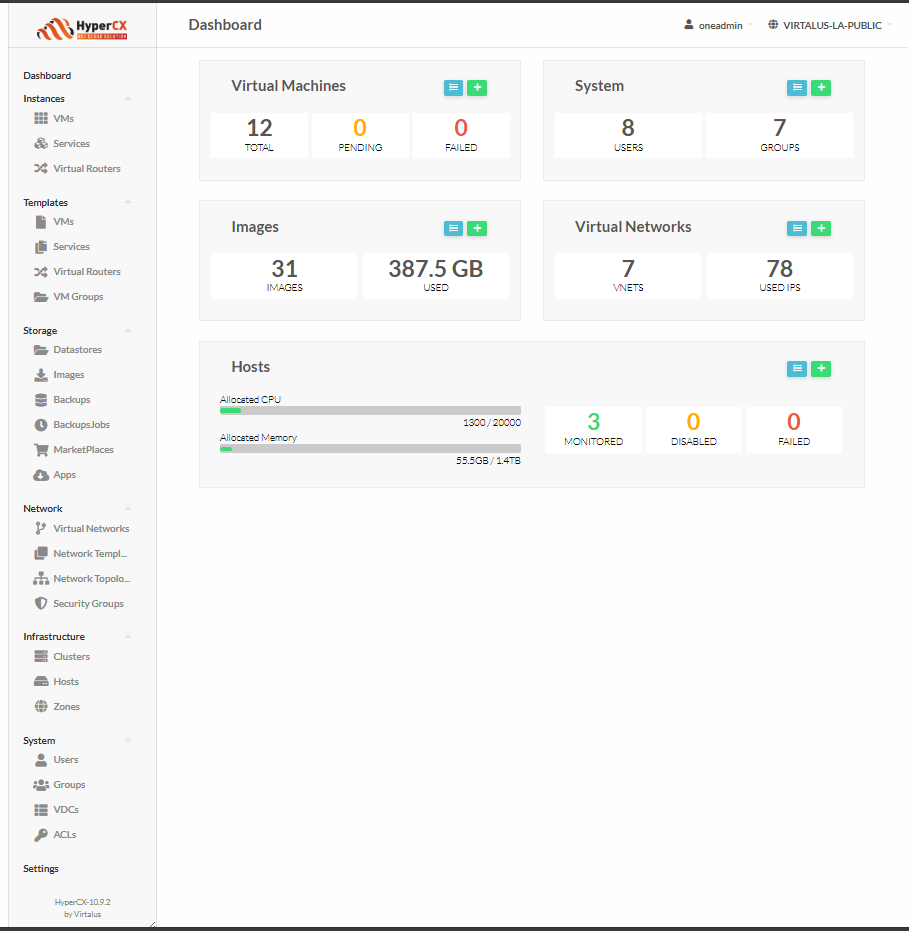
Task: Click the System panel add button
Action: click(821, 88)
